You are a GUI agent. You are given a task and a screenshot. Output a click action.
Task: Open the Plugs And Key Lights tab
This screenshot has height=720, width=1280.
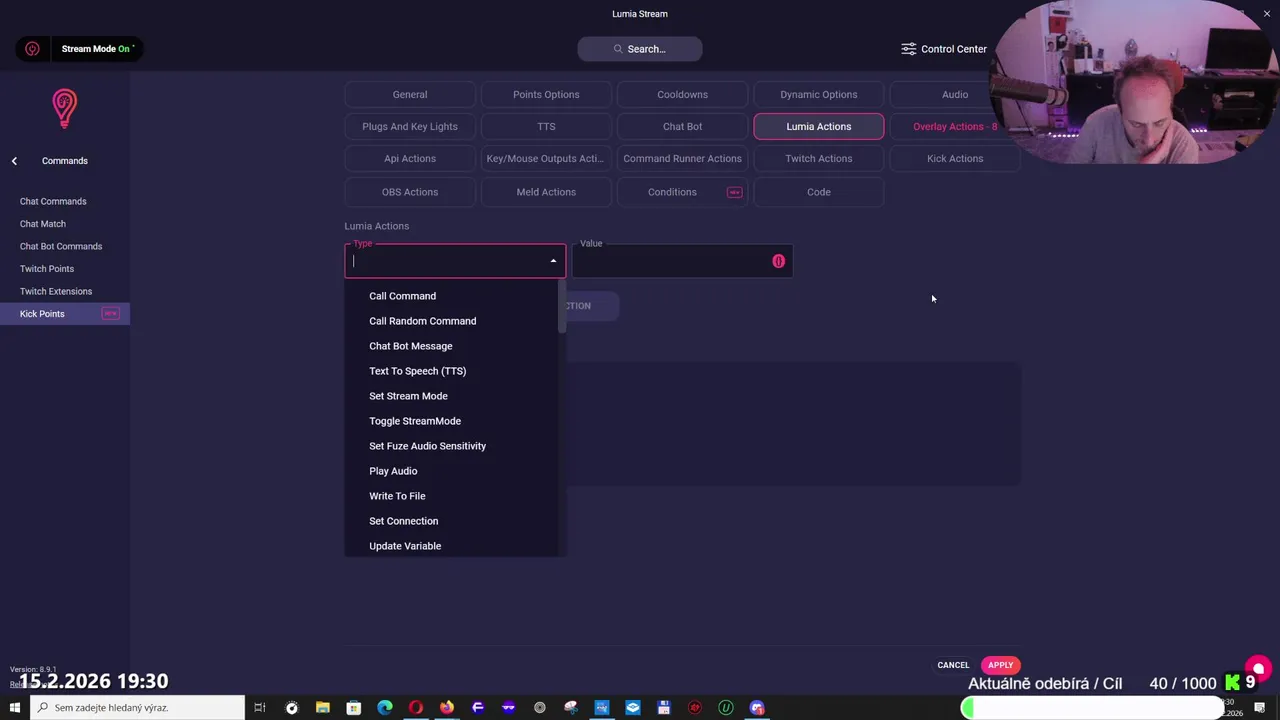(410, 126)
